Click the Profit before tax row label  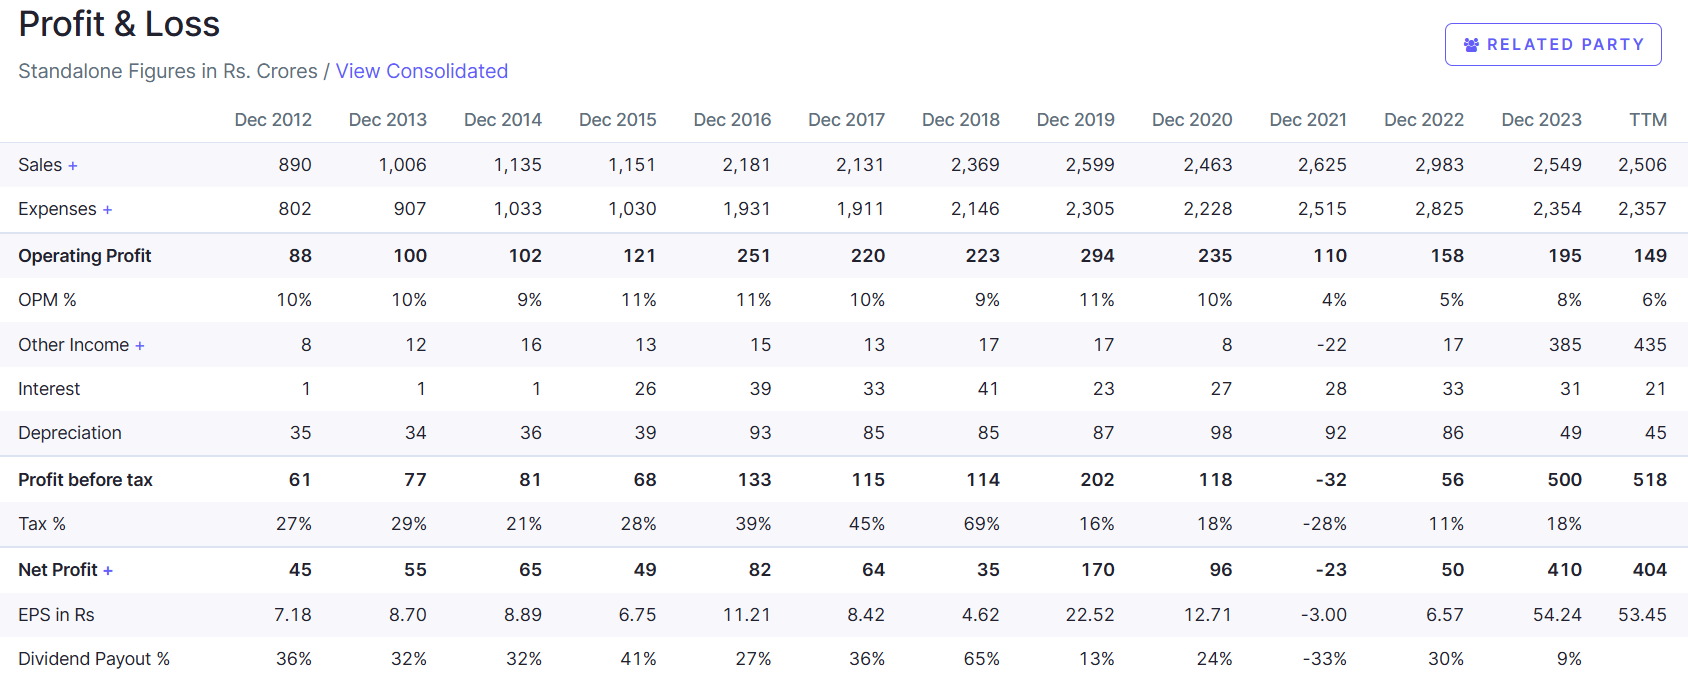[85, 480]
